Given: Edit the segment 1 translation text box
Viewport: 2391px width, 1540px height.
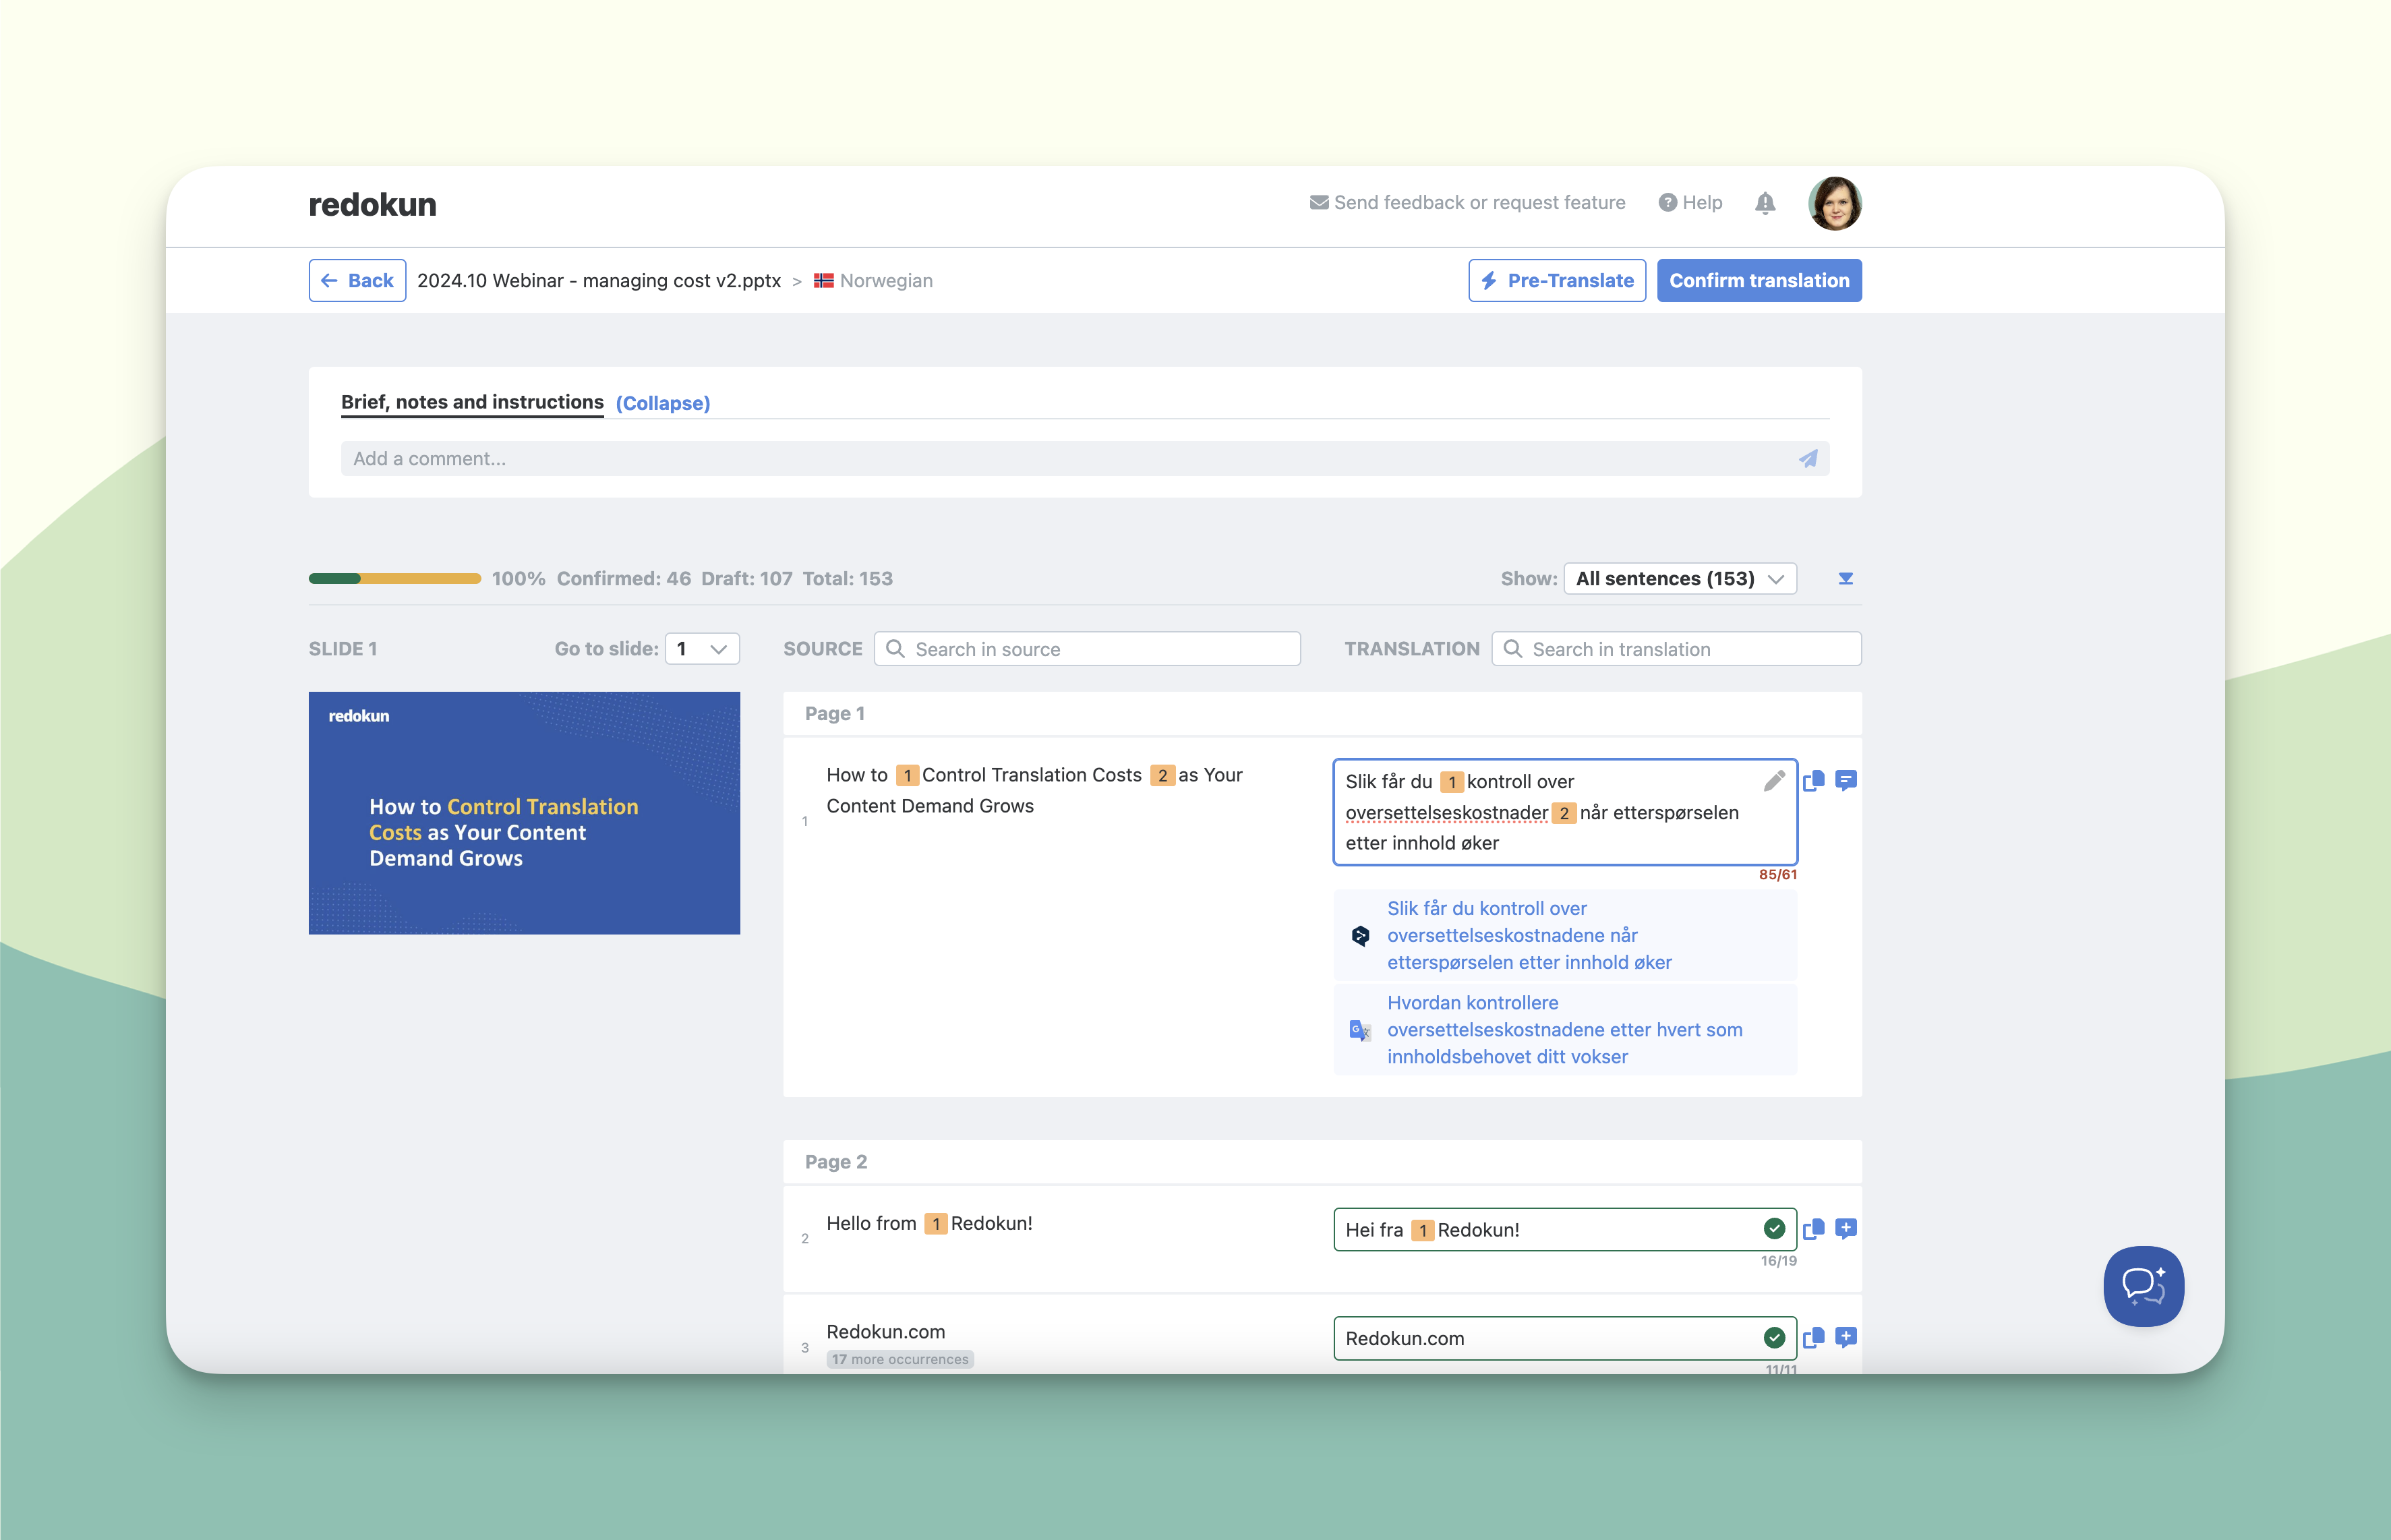Looking at the screenshot, I should point(1565,811).
